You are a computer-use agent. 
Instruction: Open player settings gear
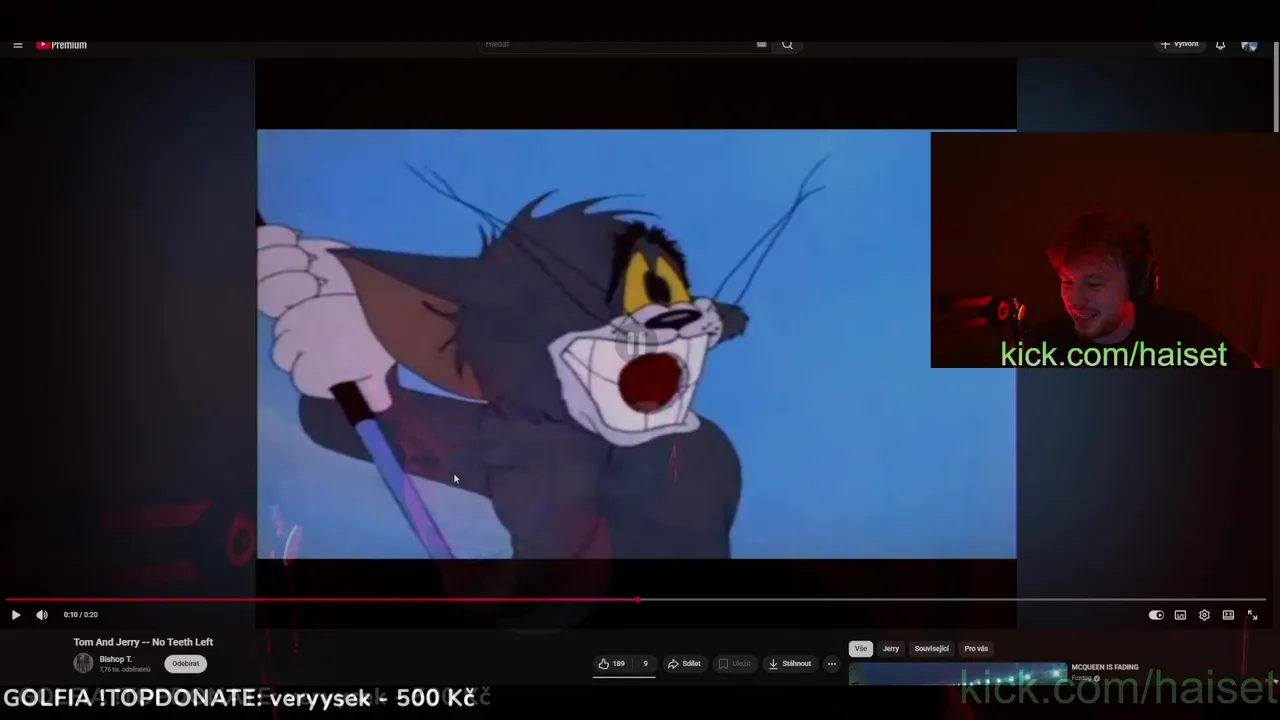tap(1204, 615)
